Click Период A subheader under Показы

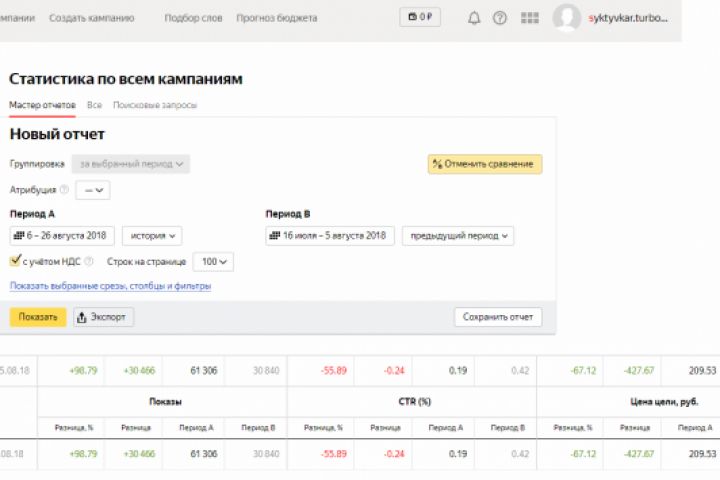(196, 428)
